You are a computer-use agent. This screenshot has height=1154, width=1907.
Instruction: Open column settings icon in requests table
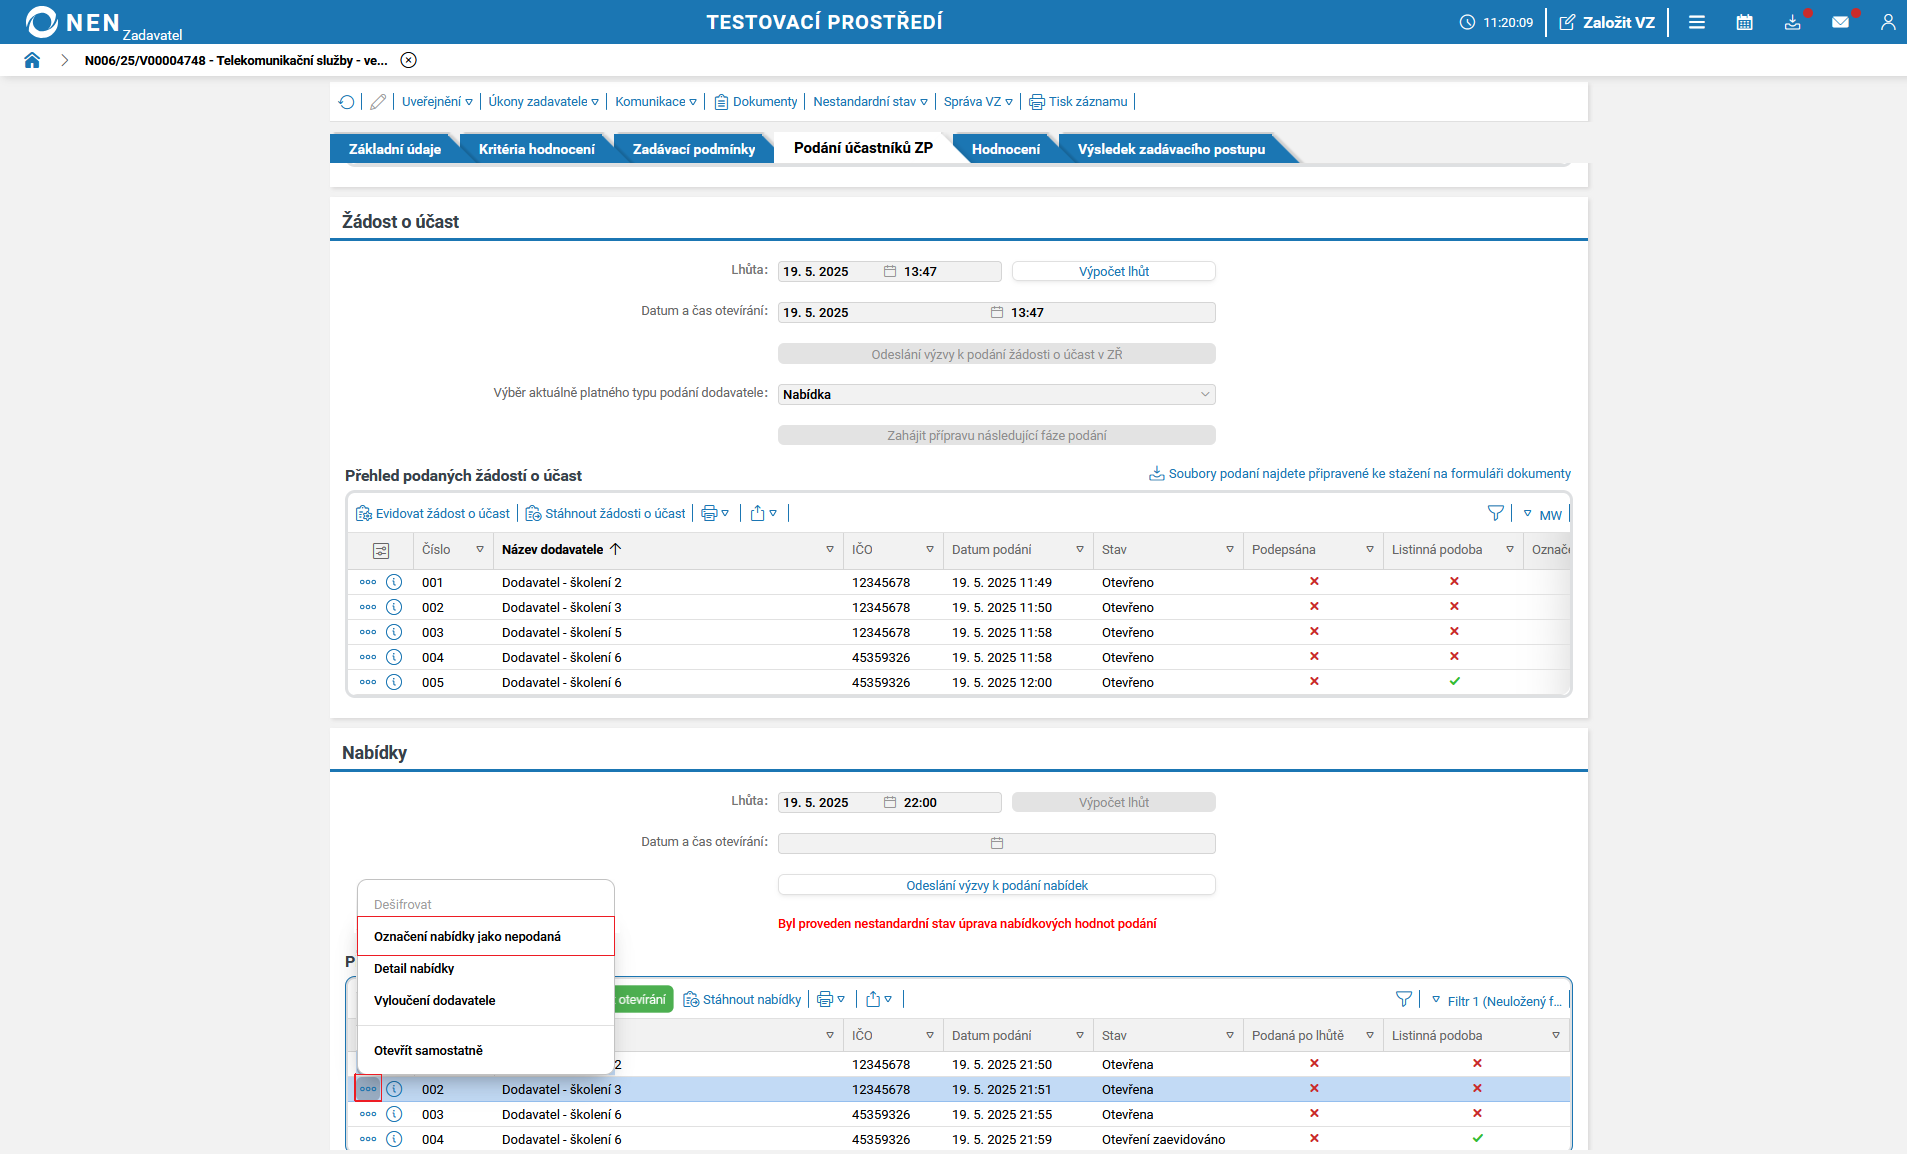tap(380, 550)
